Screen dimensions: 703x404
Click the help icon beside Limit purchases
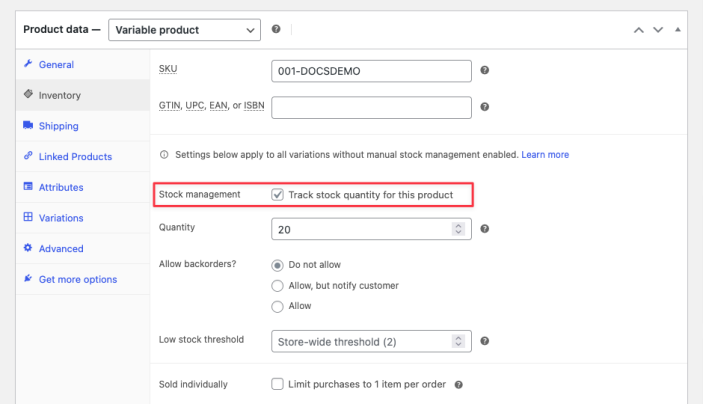(x=458, y=385)
